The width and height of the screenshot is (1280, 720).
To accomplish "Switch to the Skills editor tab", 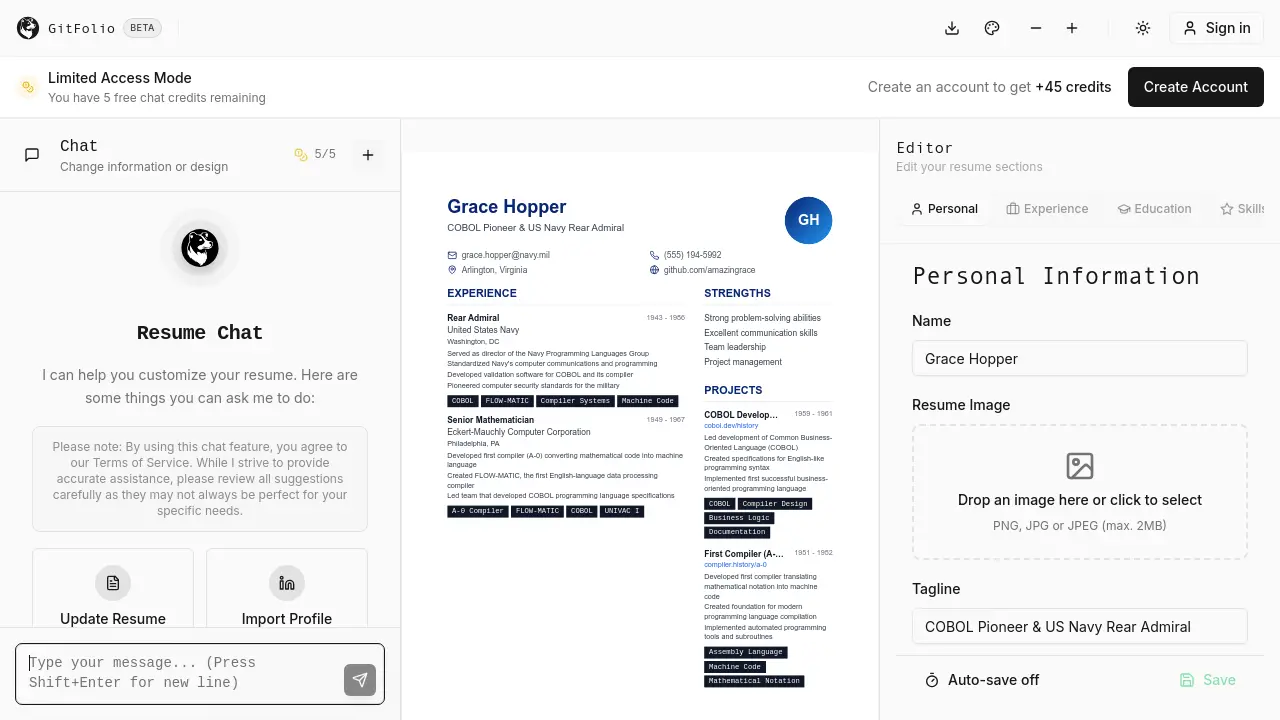I will tap(1242, 209).
